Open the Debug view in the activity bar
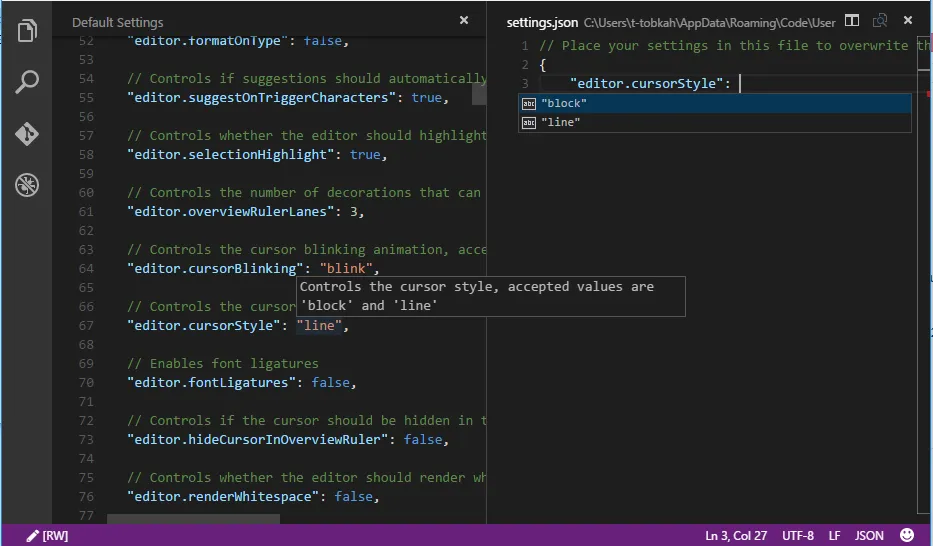The height and width of the screenshot is (546, 933). (x=27, y=184)
